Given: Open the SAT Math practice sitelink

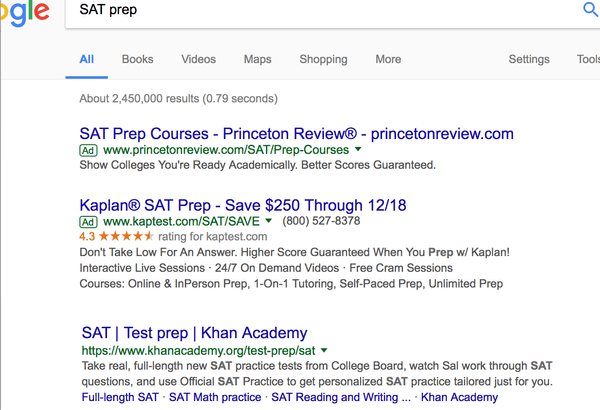Looking at the screenshot, I should pyautogui.click(x=215, y=397).
